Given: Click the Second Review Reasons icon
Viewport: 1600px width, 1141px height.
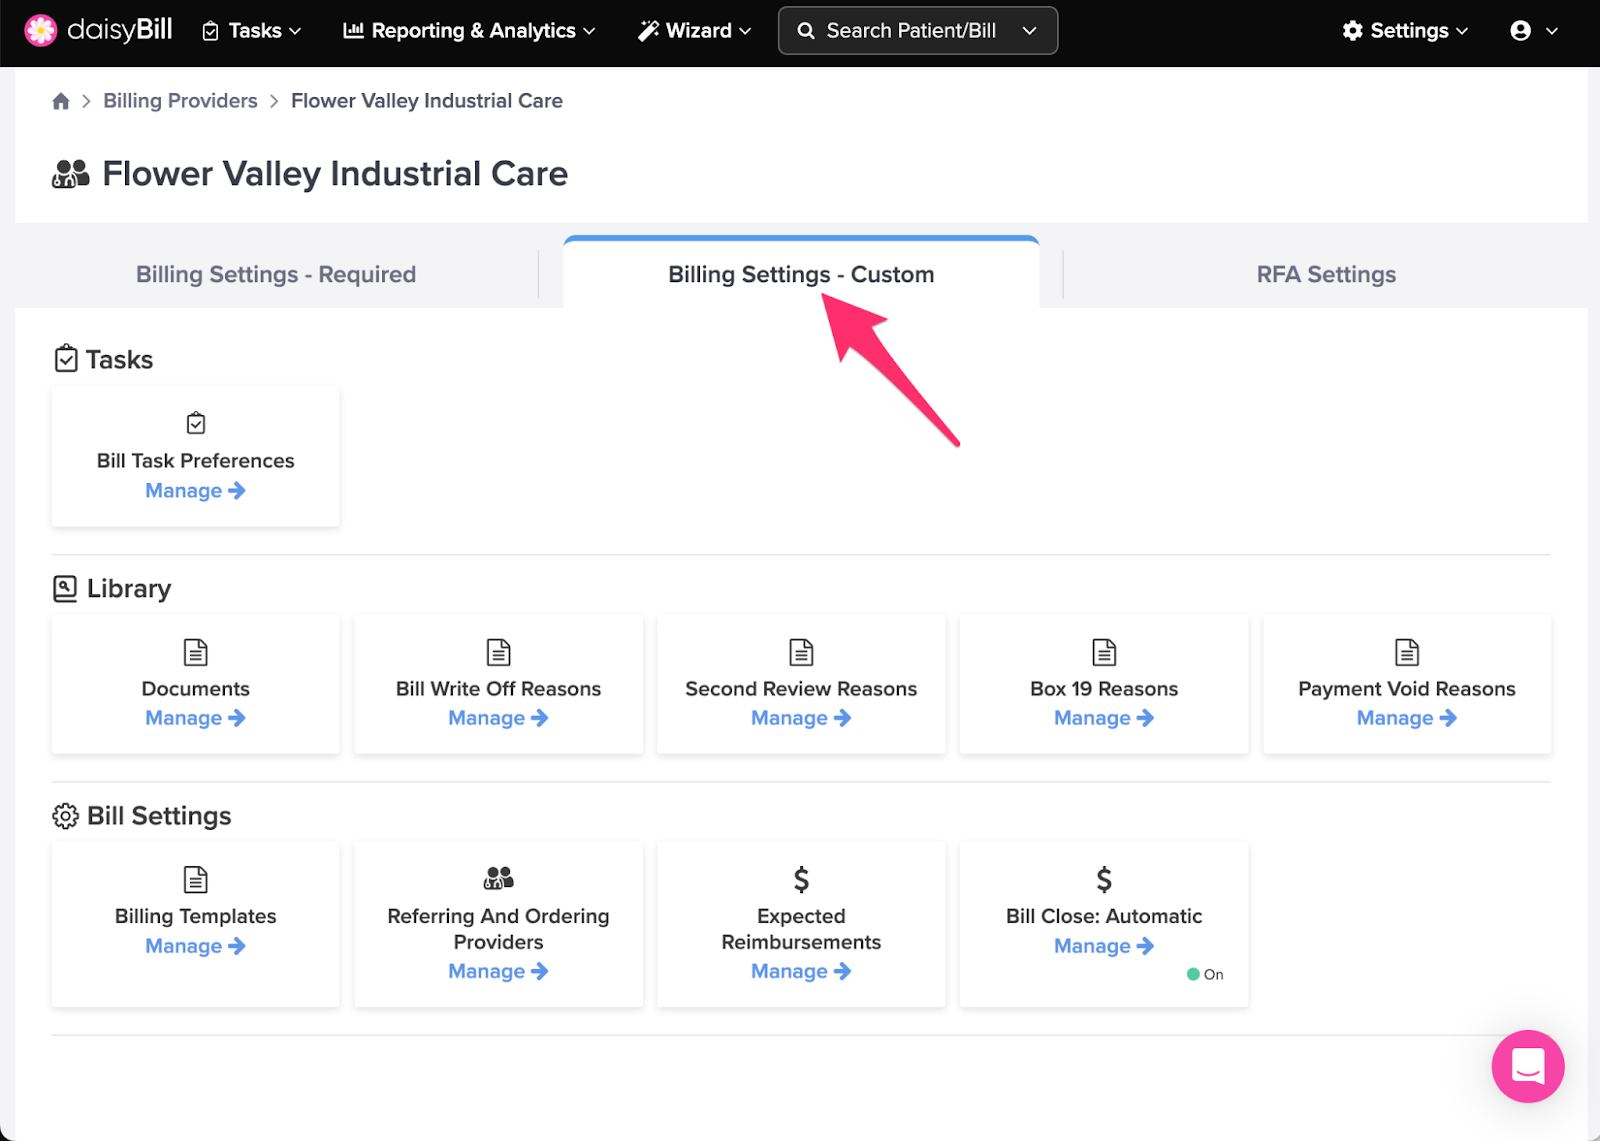Looking at the screenshot, I should point(801,652).
